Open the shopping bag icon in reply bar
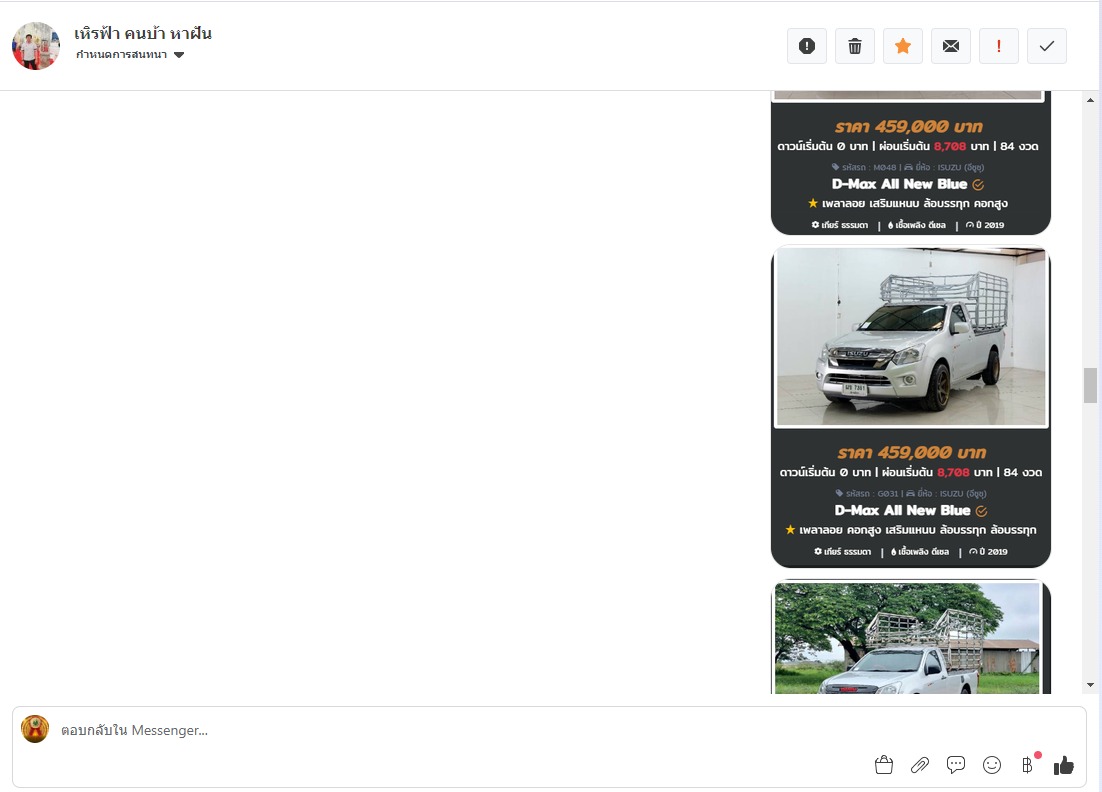The width and height of the screenshot is (1102, 792). click(x=884, y=765)
